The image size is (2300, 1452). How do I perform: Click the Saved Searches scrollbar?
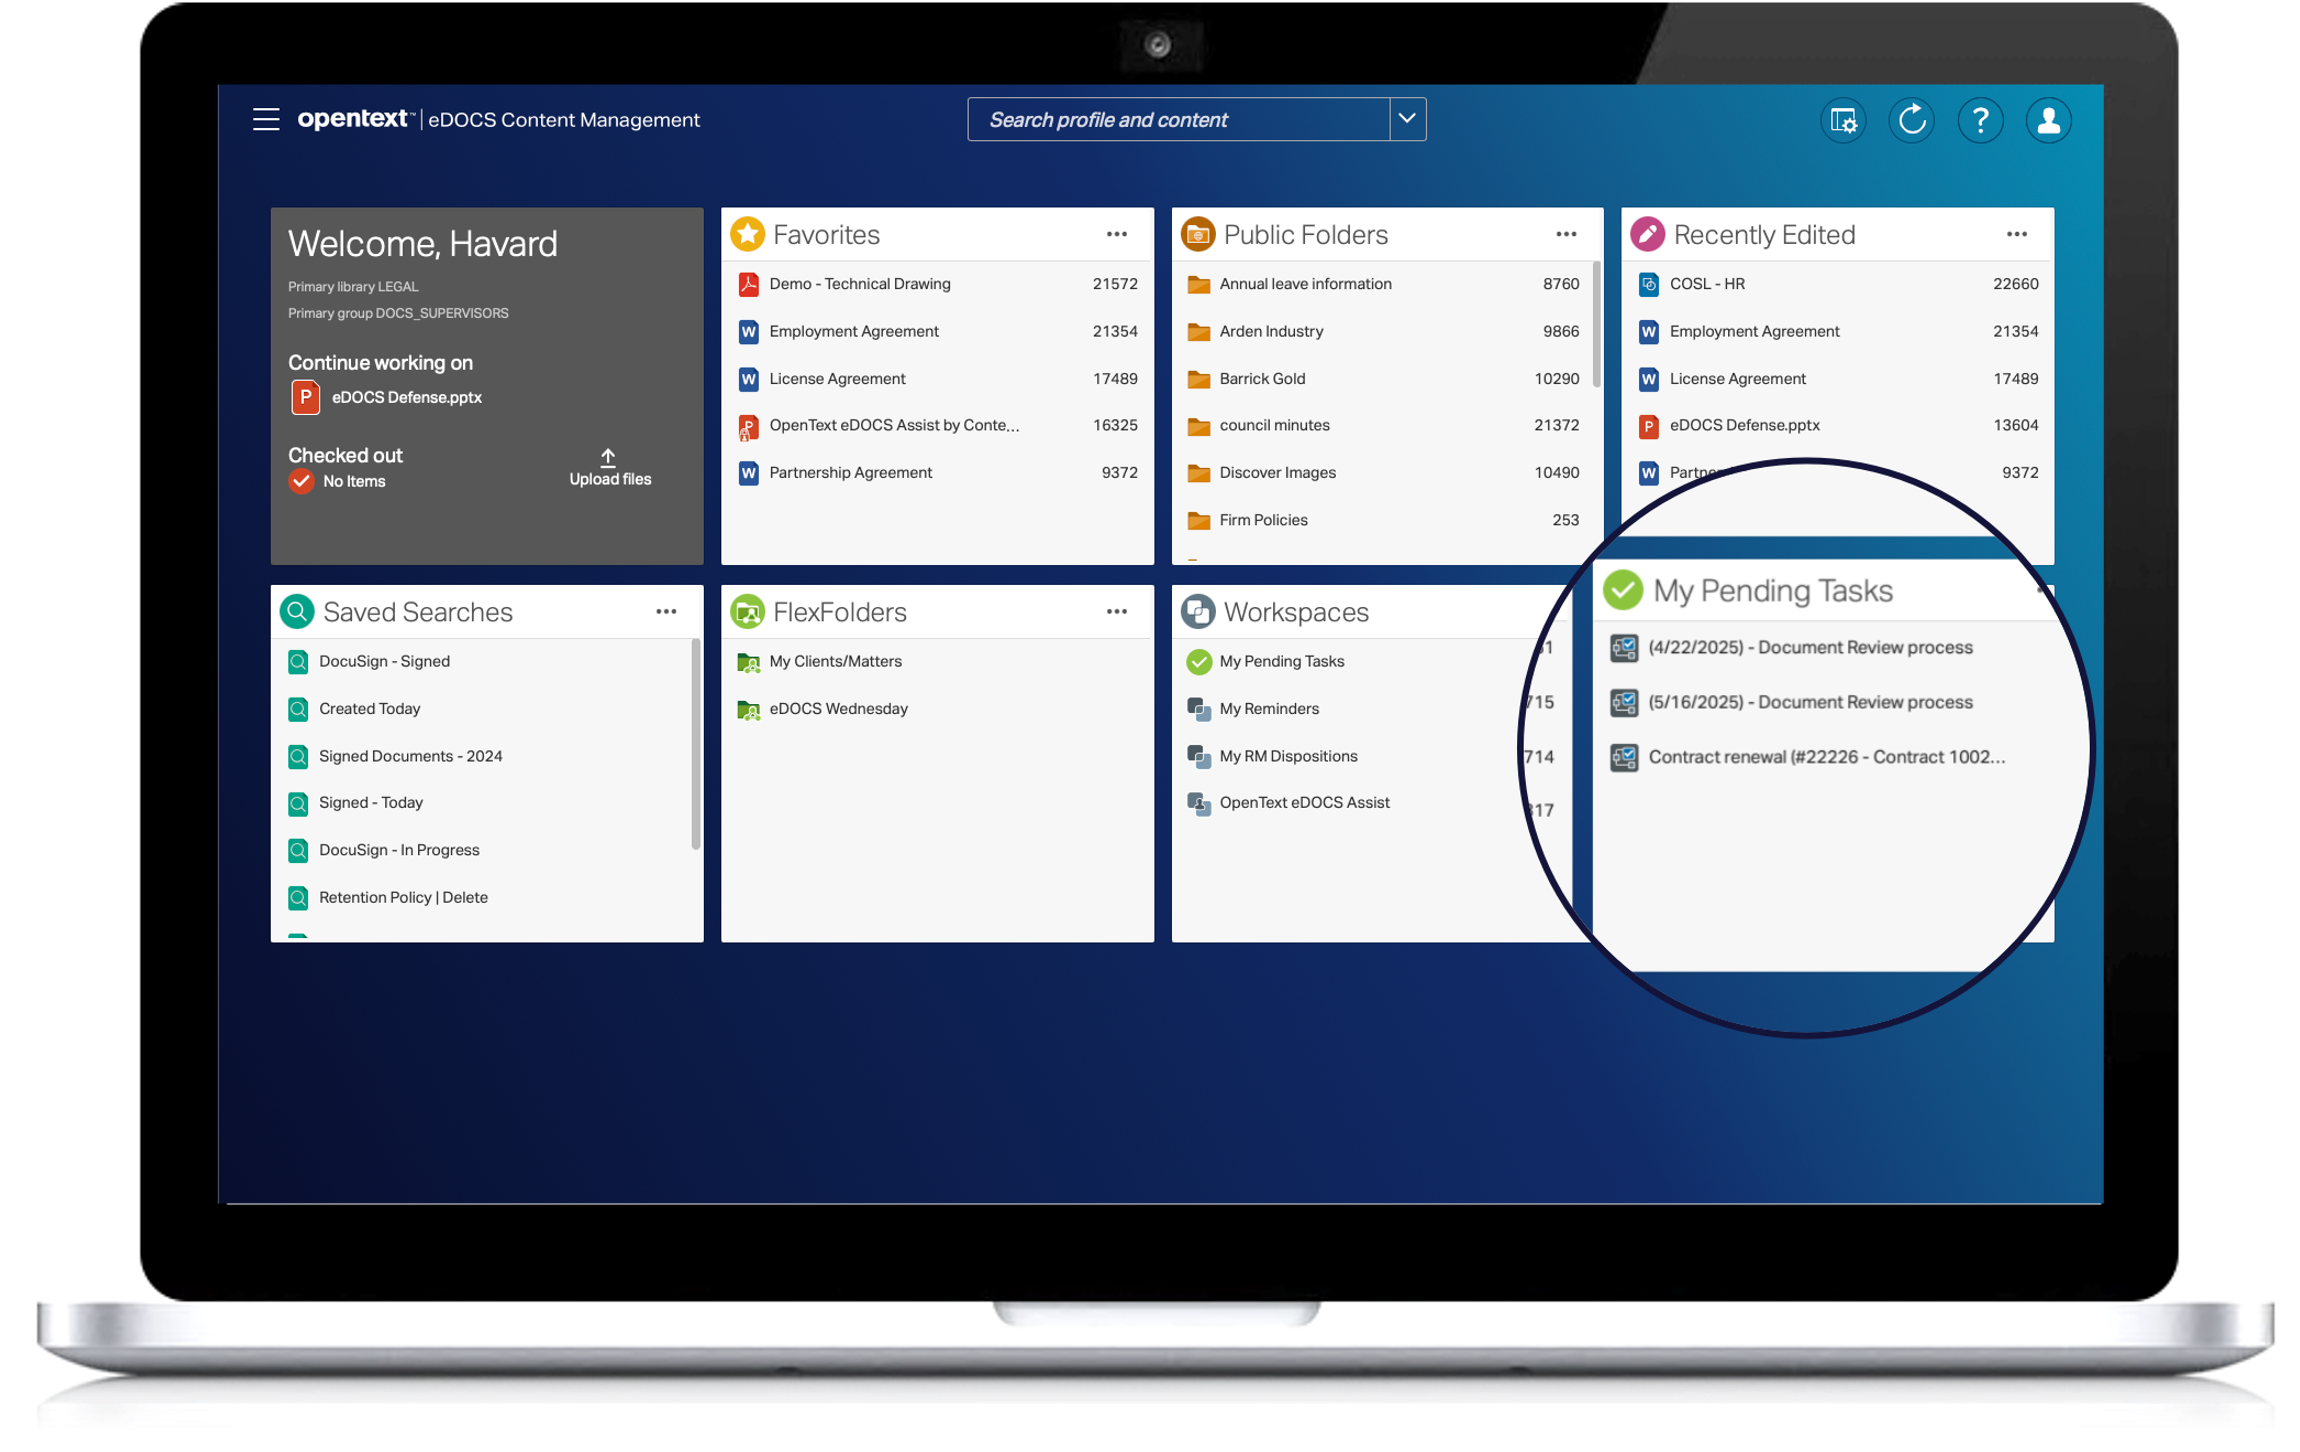(695, 744)
